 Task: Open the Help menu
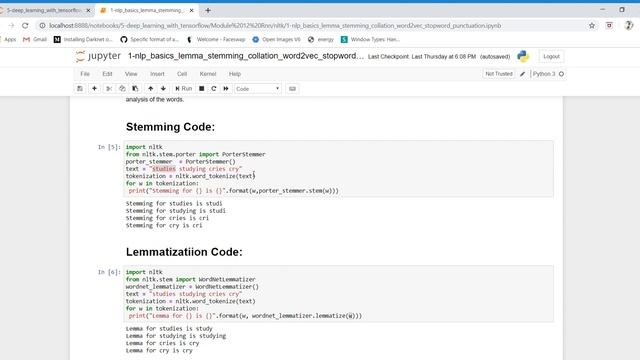(x=235, y=74)
